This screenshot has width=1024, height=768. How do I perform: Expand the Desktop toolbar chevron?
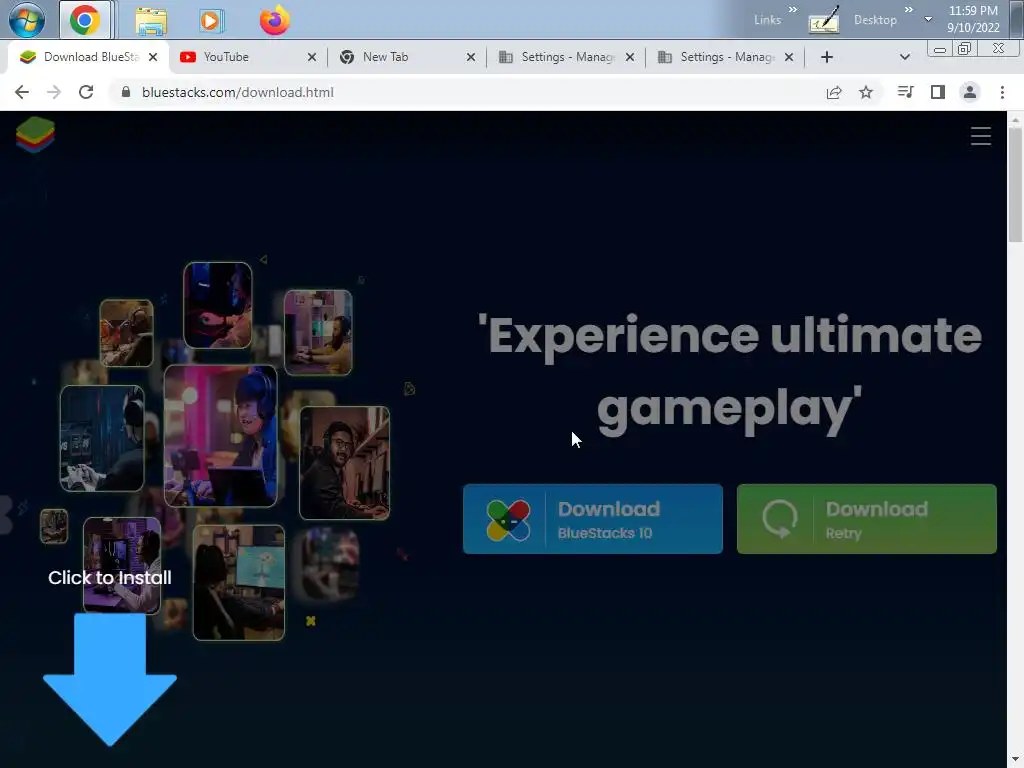pos(908,10)
